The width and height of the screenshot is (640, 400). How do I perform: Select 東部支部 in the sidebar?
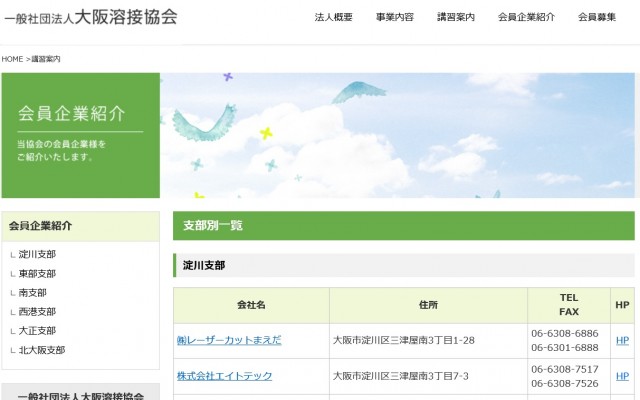tap(37, 273)
